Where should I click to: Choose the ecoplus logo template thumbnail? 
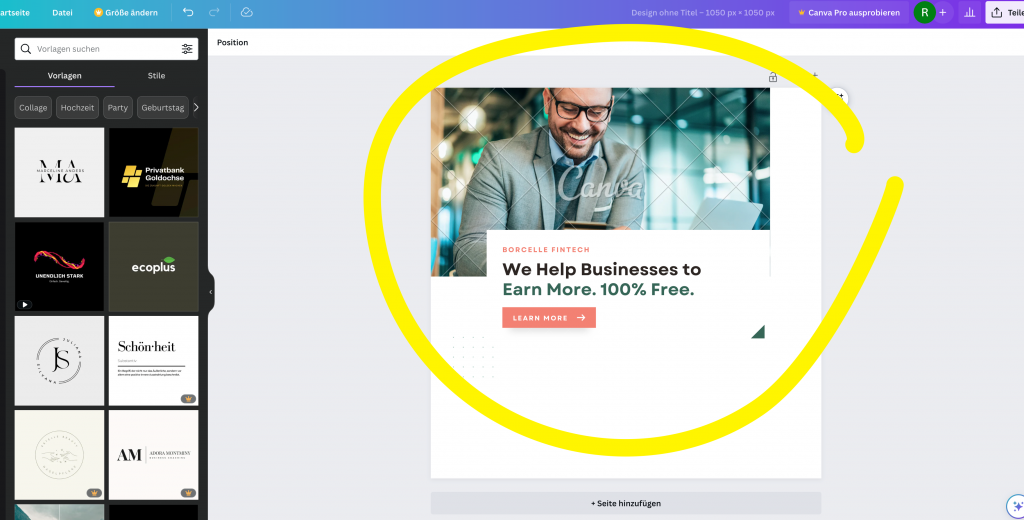153,267
